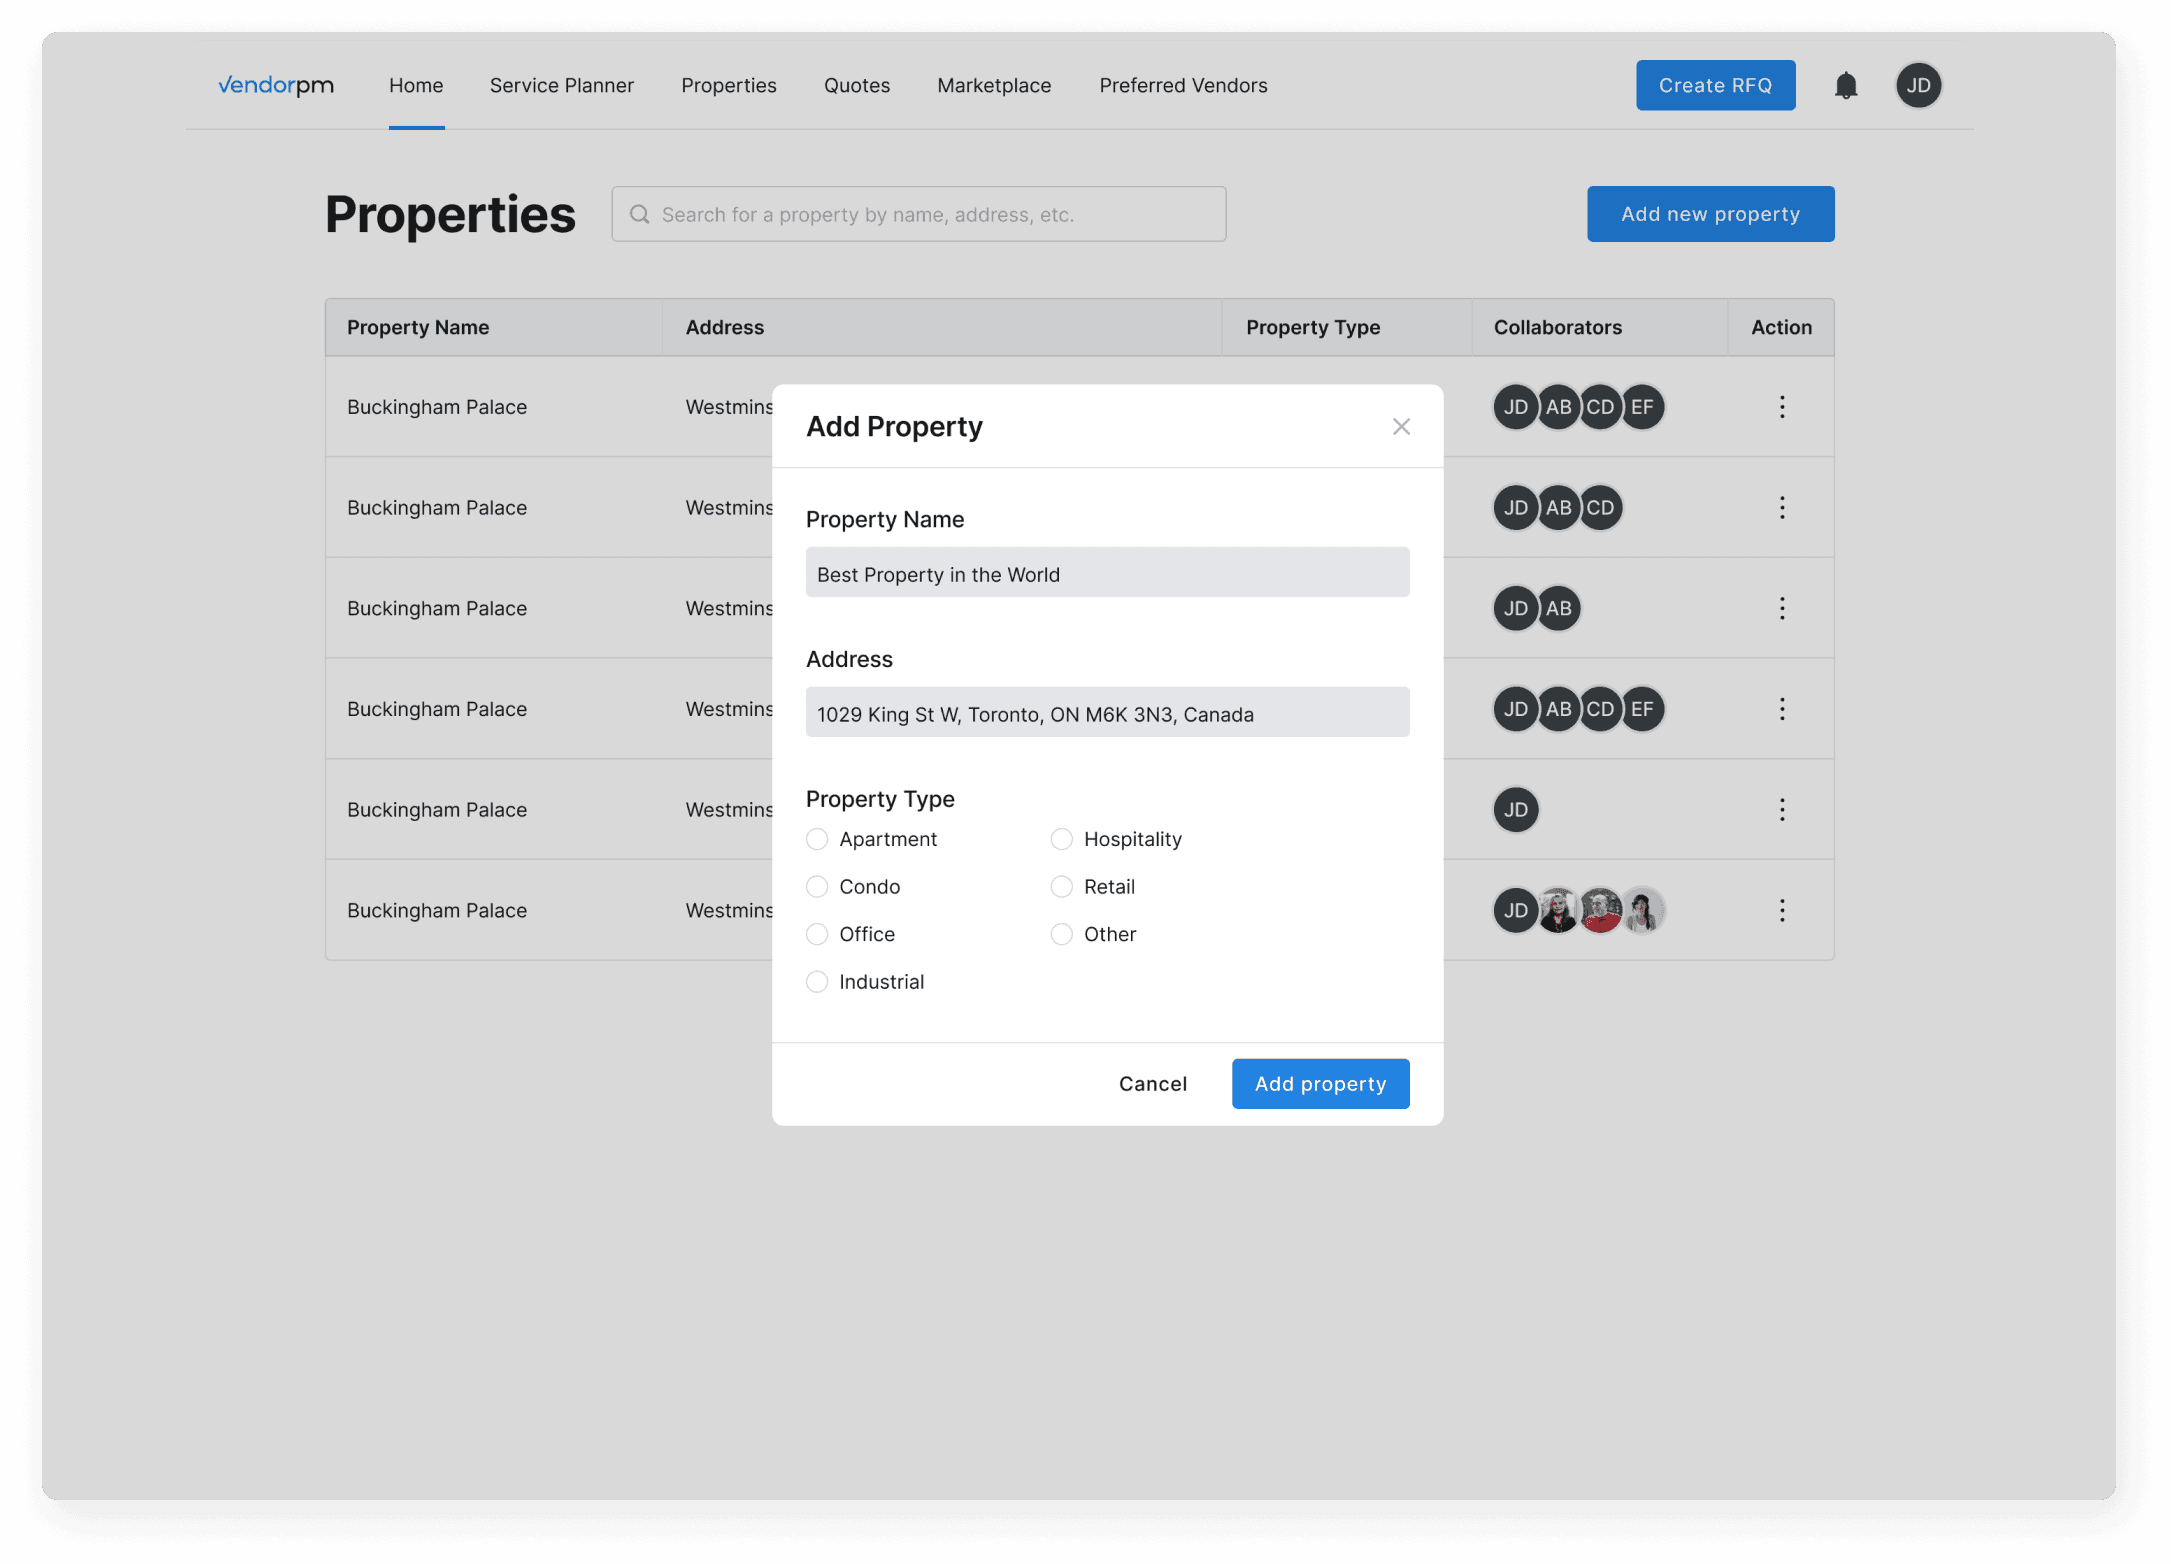
Task: Open three-dot action menu on third row
Action: 1781,608
